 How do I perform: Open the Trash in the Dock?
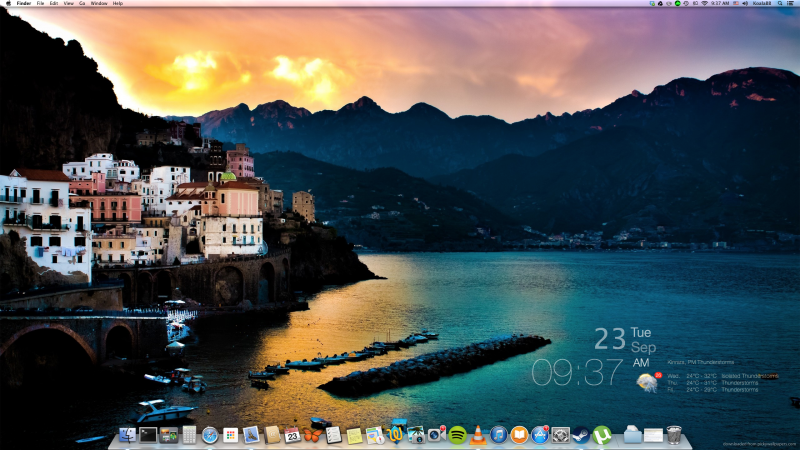pyautogui.click(x=674, y=435)
